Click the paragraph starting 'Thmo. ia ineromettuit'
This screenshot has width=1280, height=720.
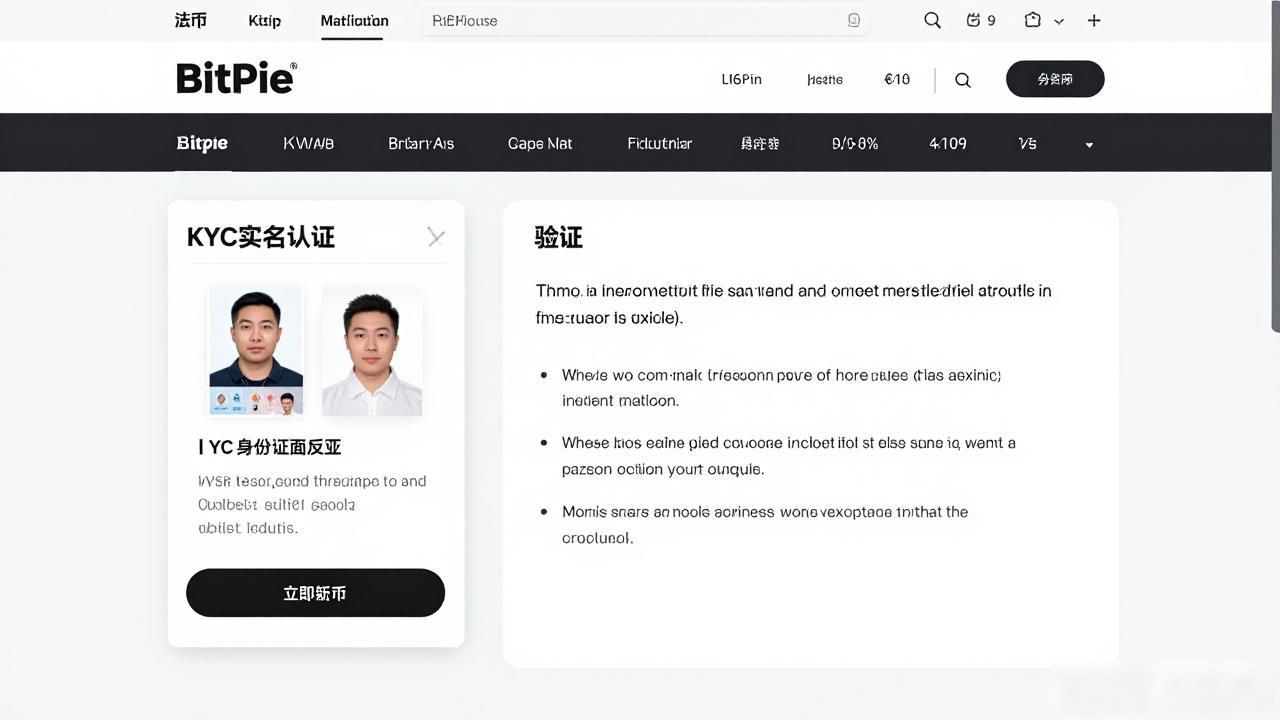tap(794, 304)
